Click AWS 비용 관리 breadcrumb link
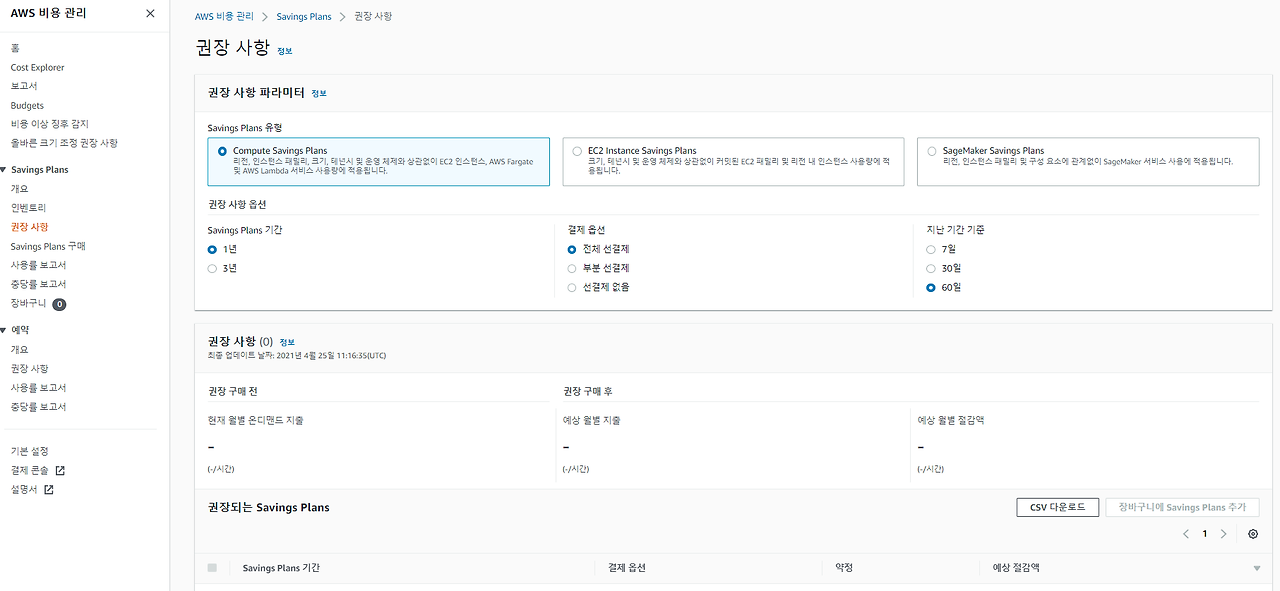 click(x=225, y=17)
